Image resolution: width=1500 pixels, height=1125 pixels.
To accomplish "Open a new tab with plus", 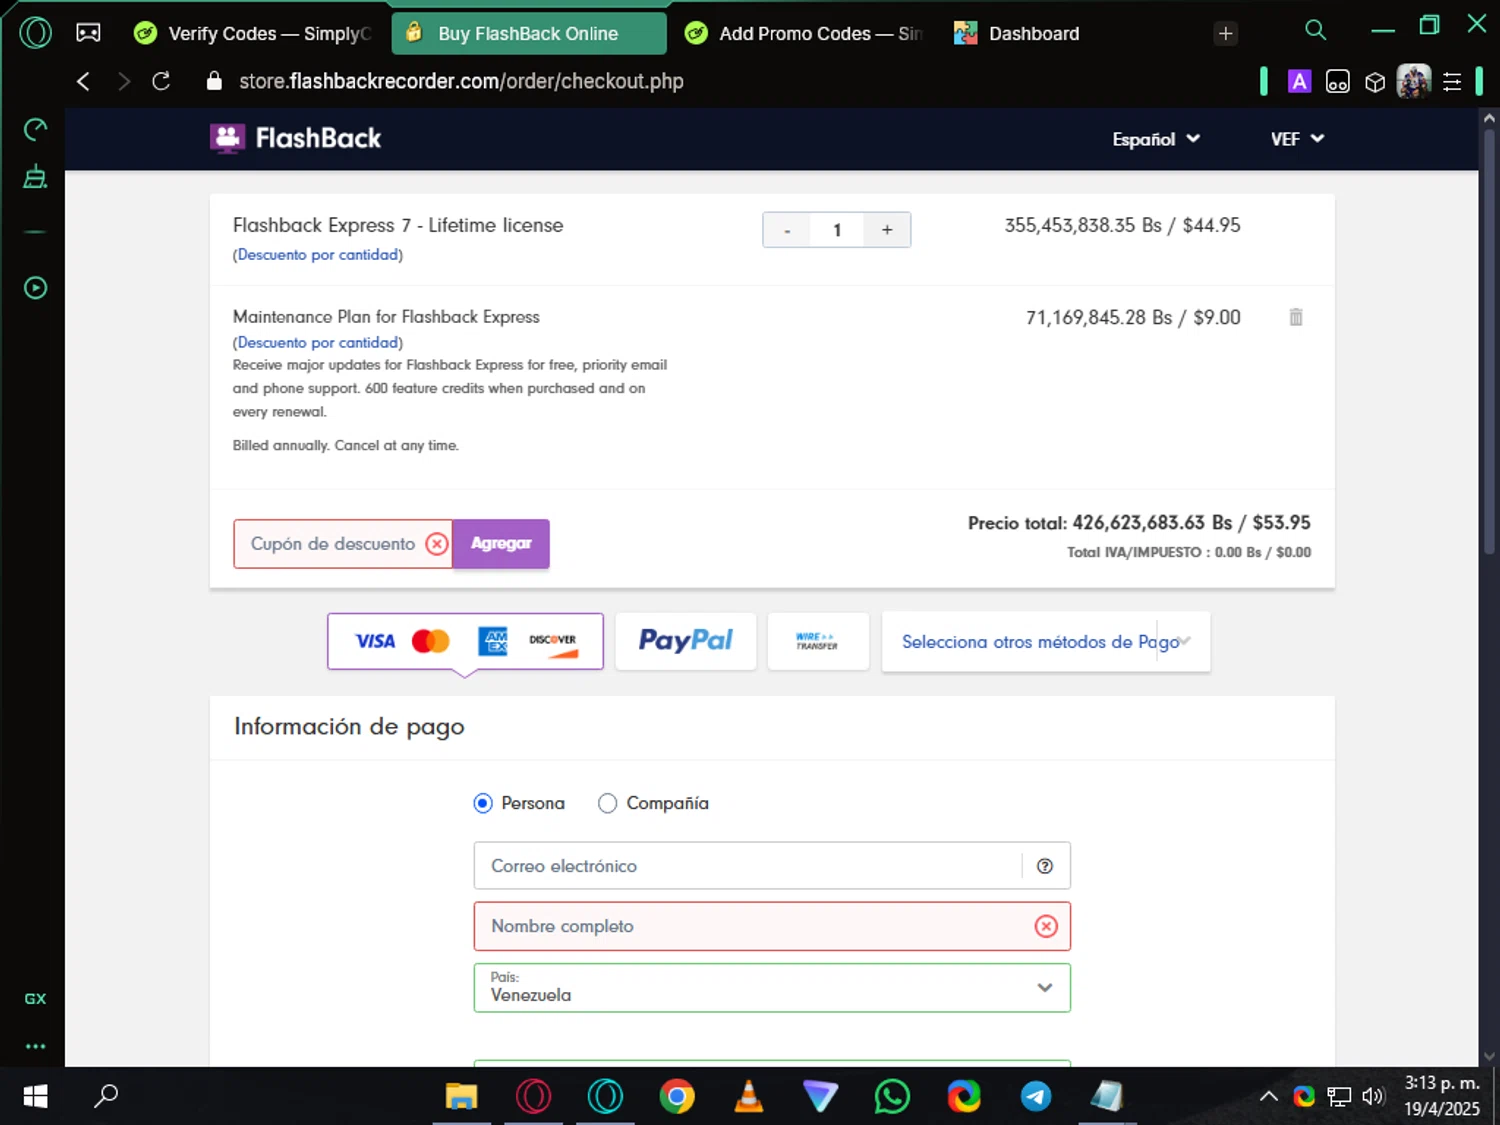I will pos(1225,33).
